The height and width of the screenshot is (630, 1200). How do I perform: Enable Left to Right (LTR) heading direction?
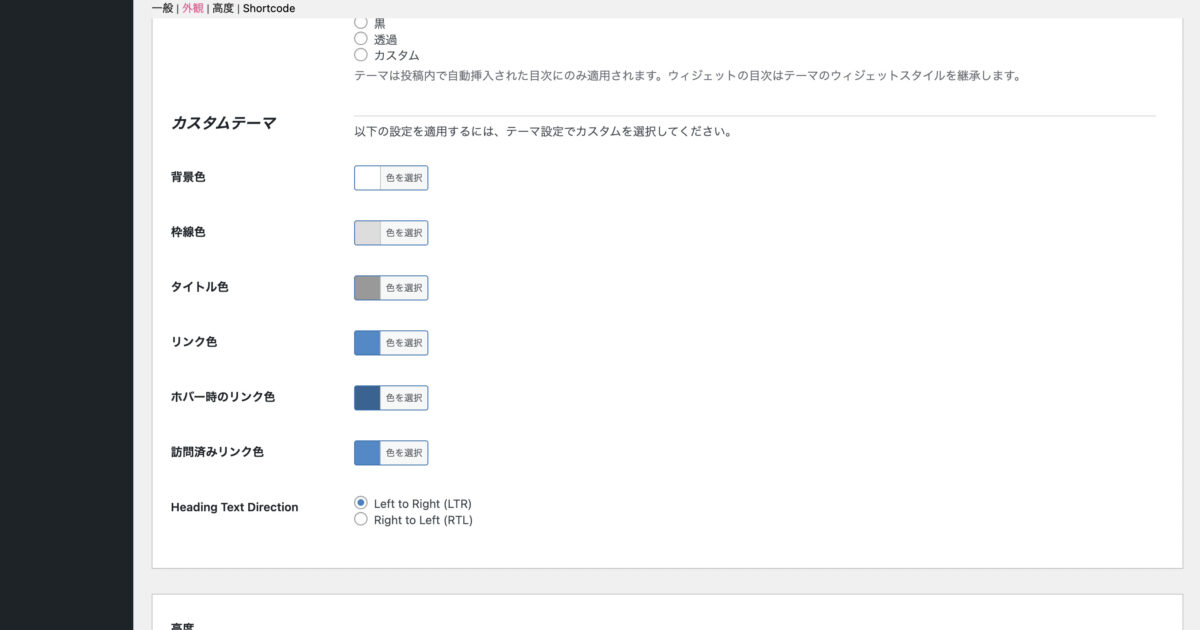pyautogui.click(x=361, y=503)
